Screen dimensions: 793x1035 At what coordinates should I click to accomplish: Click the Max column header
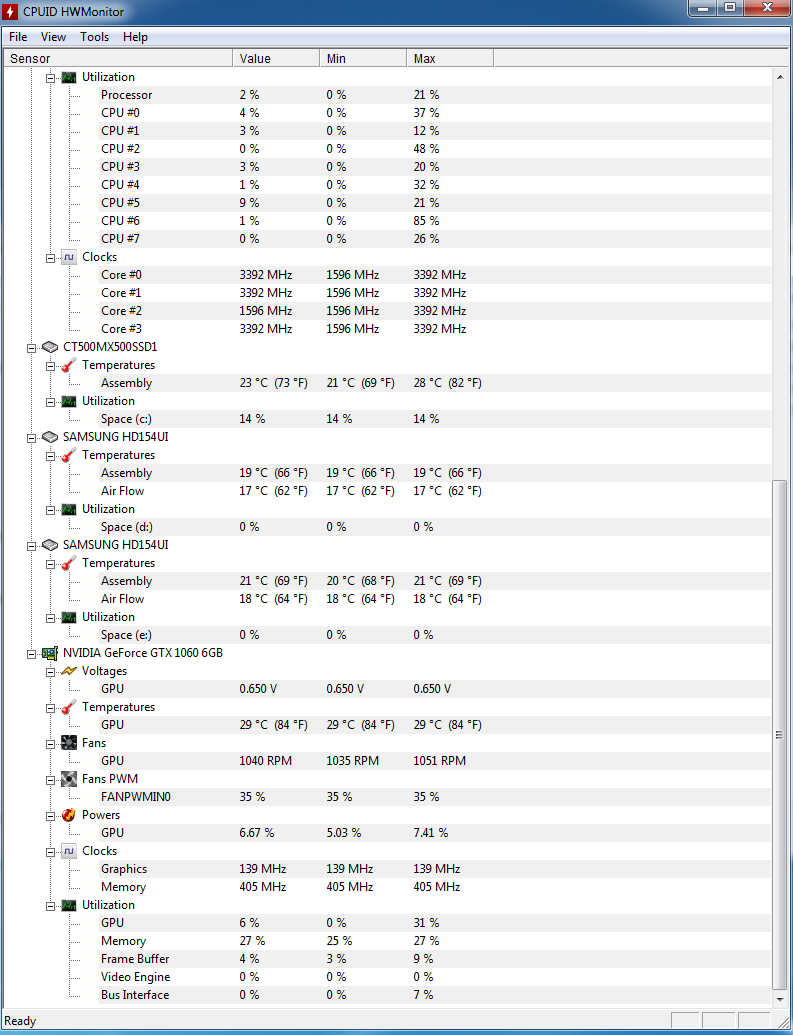click(x=449, y=59)
